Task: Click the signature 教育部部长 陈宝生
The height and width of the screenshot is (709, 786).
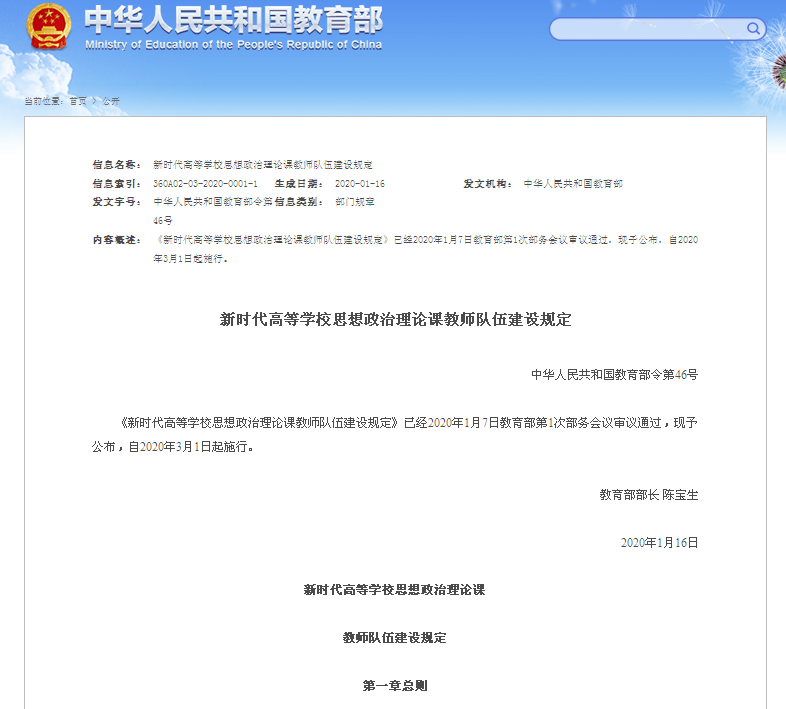Action: (x=648, y=495)
